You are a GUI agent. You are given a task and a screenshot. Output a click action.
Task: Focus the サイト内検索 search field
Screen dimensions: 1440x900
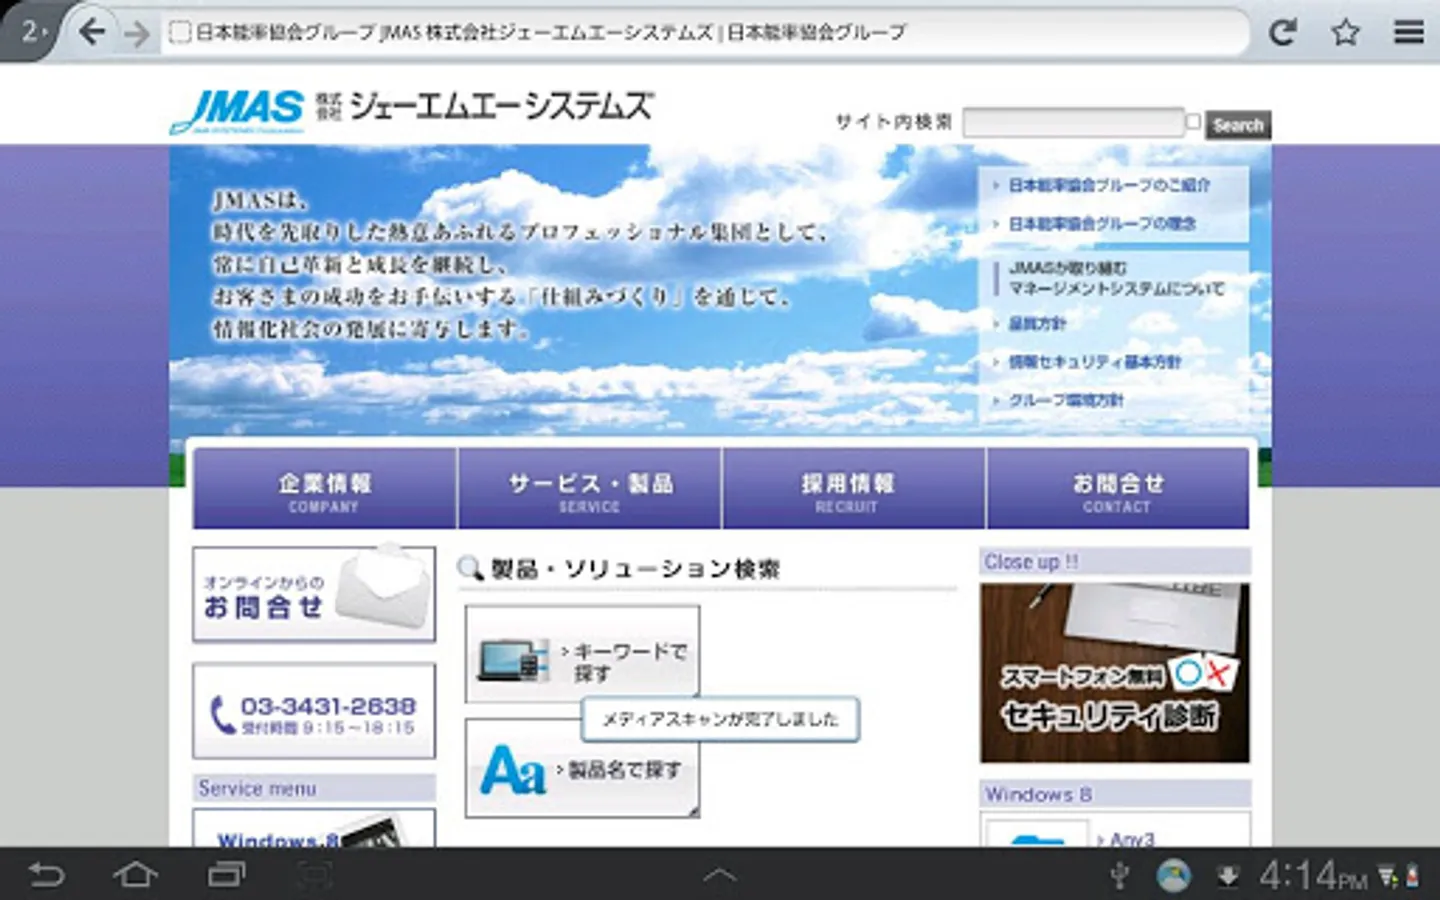click(1073, 123)
